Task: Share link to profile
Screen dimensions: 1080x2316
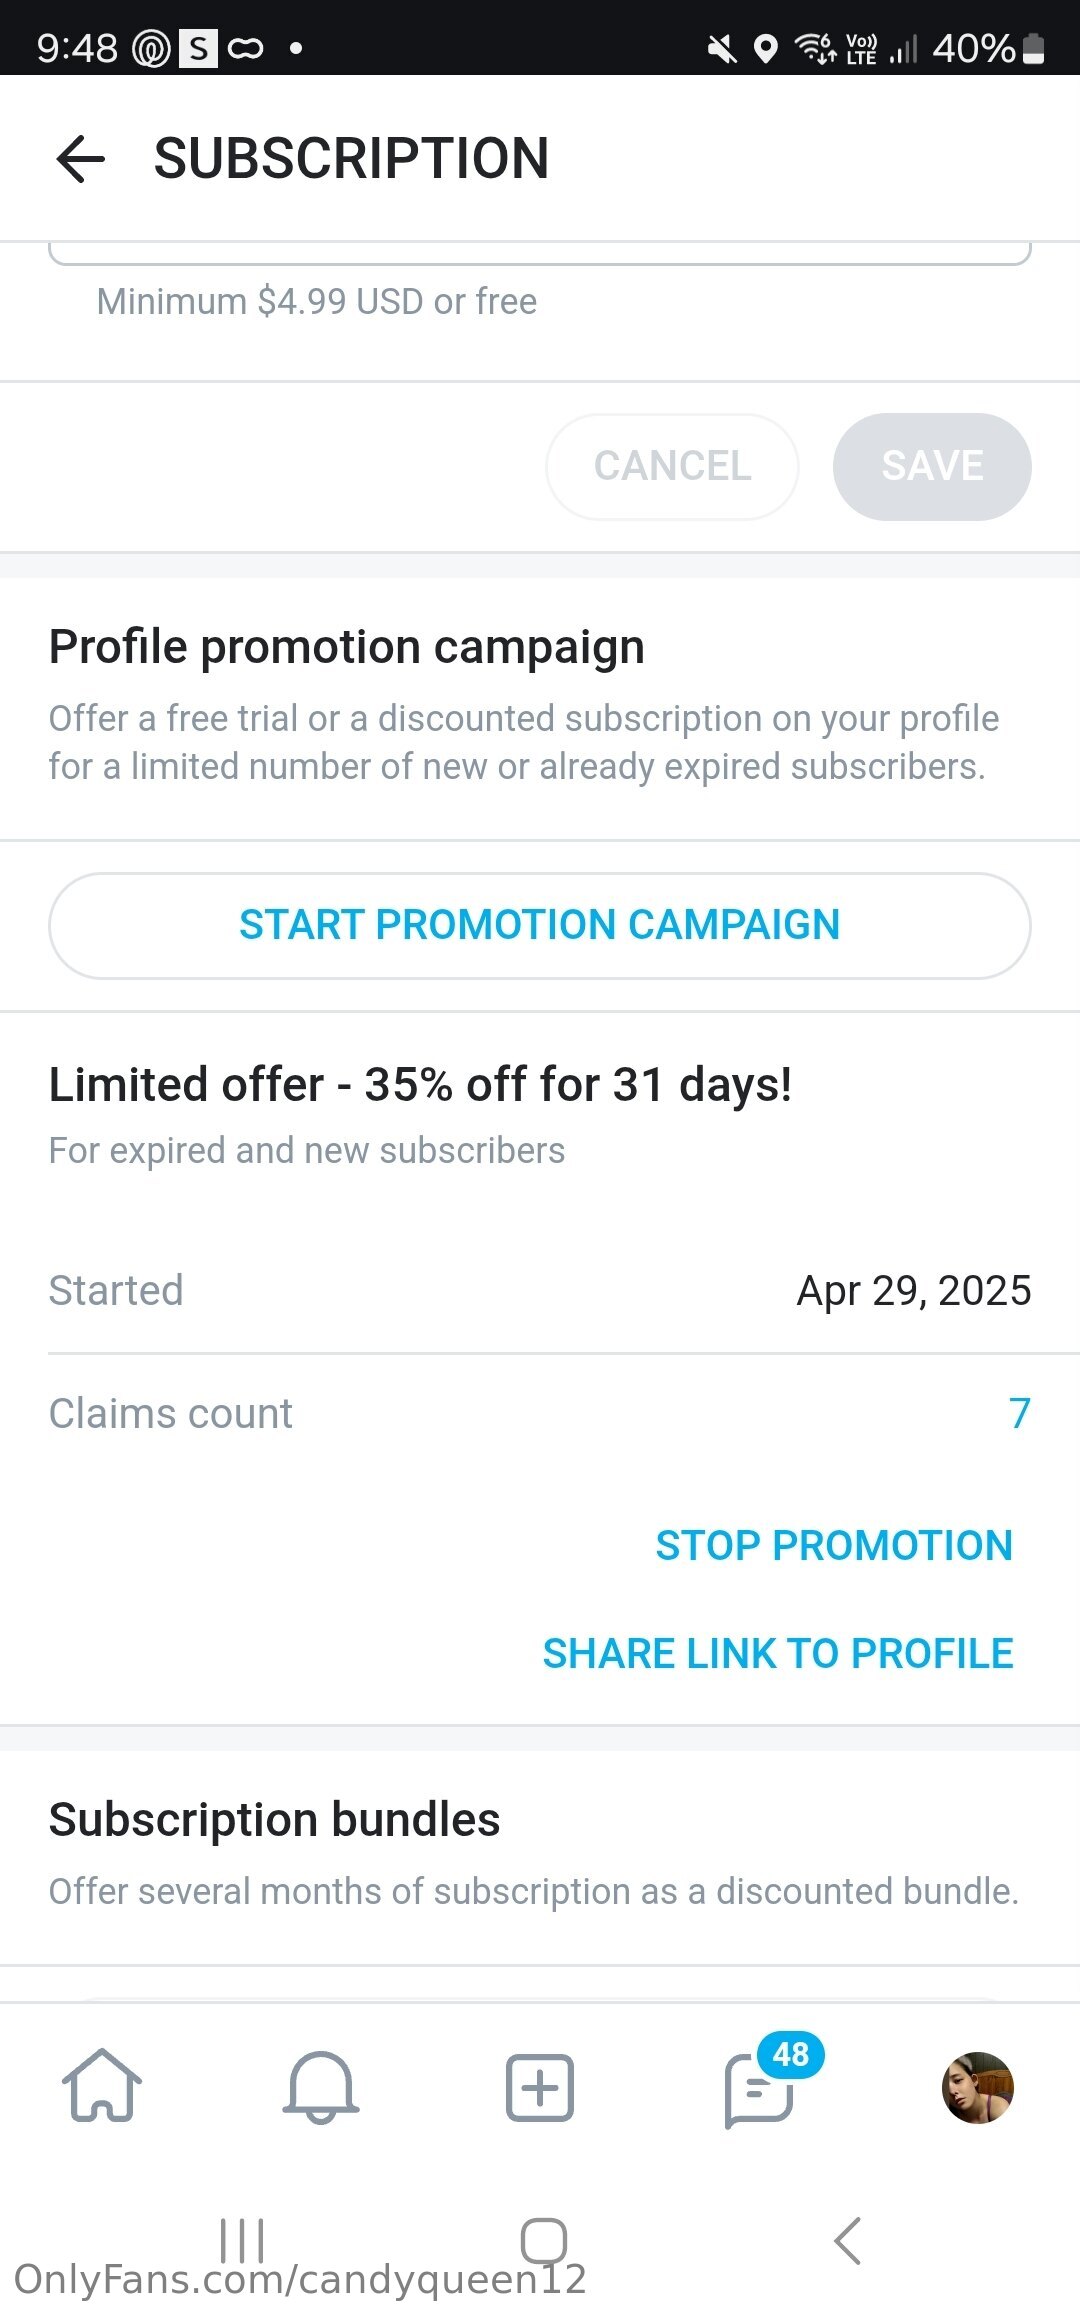Action: click(778, 1654)
